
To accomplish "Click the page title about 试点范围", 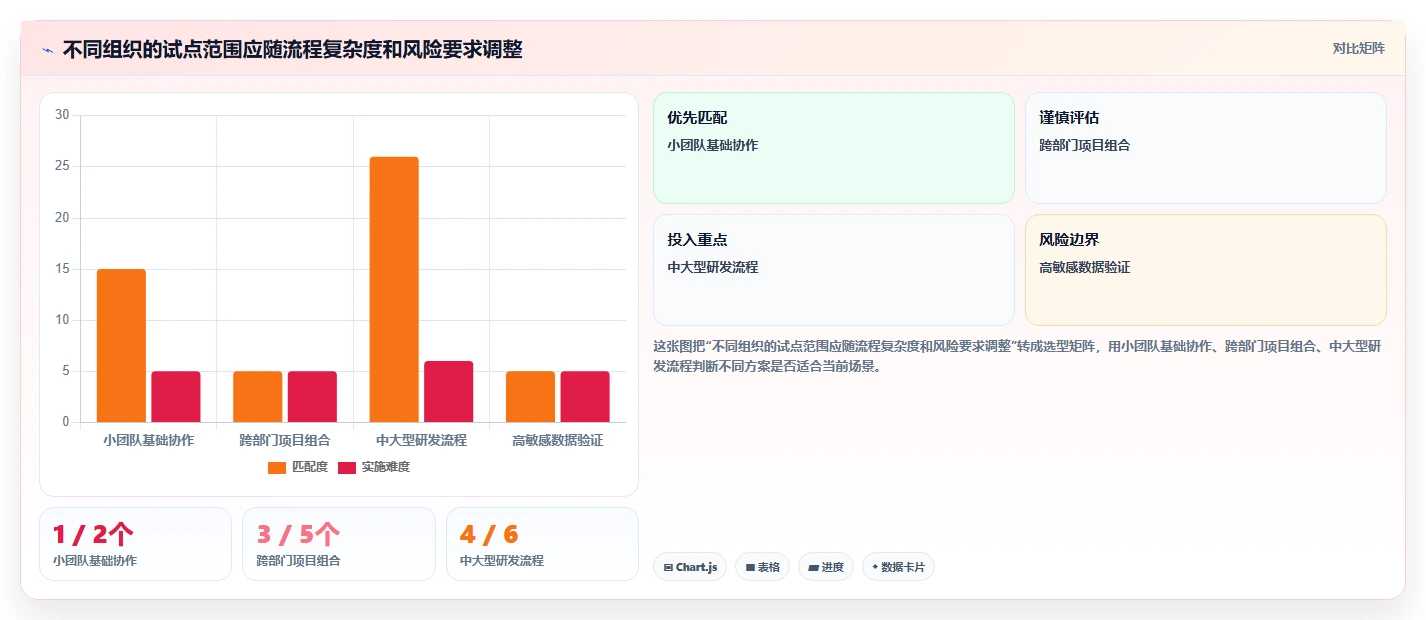I will pyautogui.click(x=292, y=49).
